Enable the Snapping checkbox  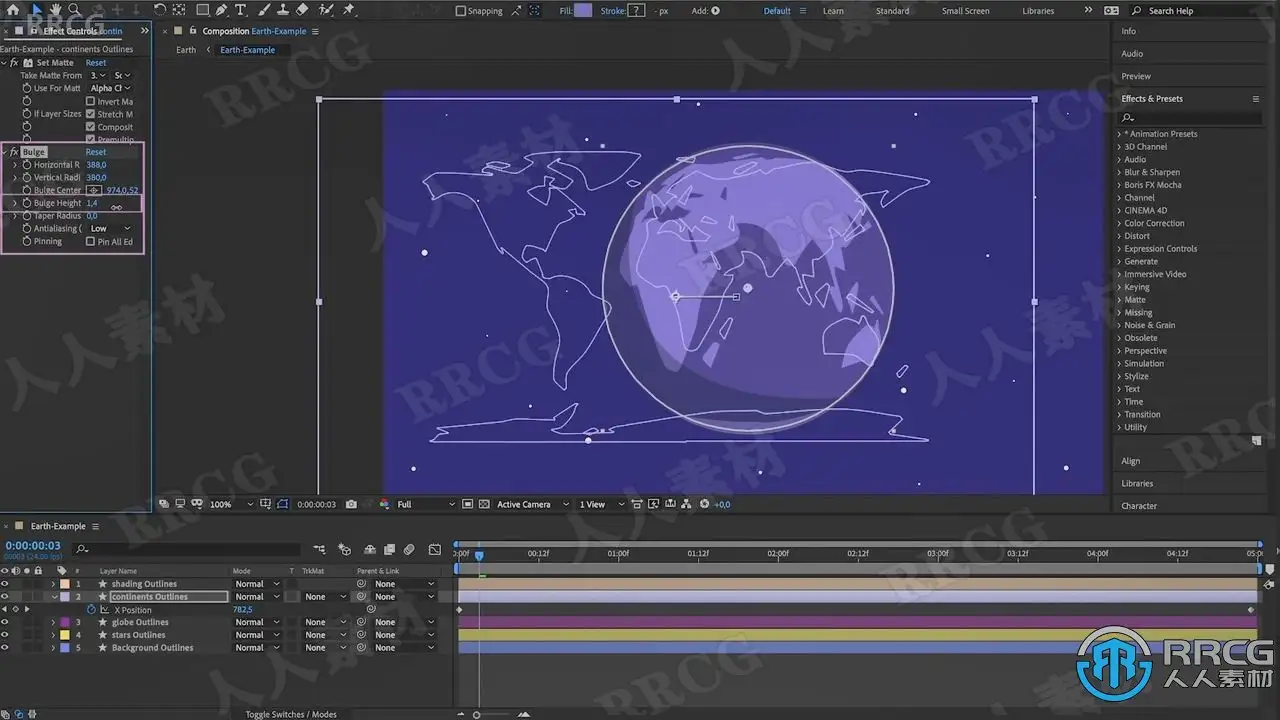(x=461, y=11)
